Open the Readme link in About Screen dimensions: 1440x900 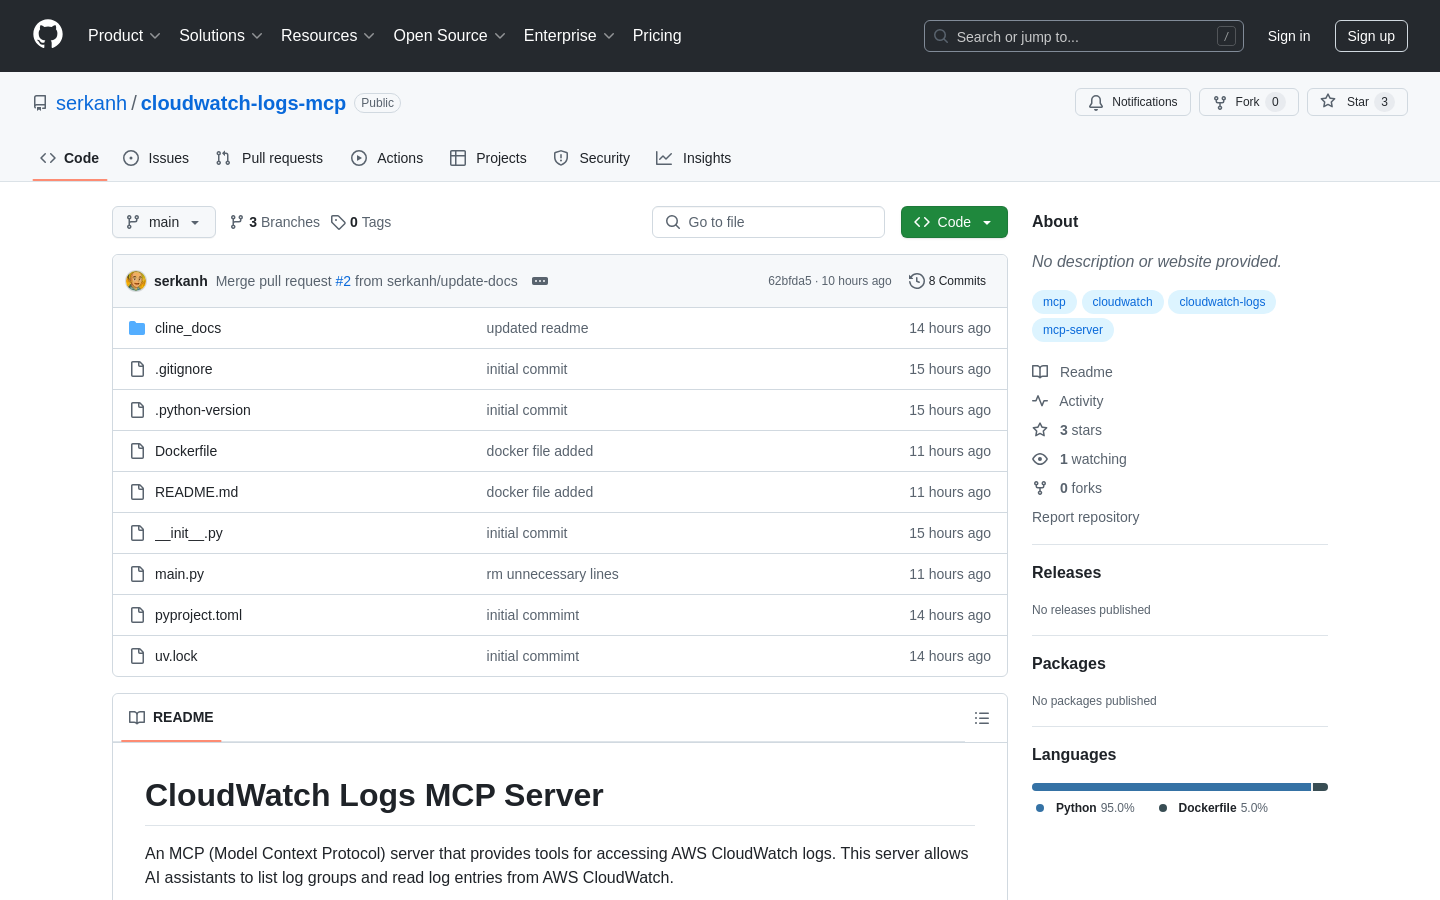[1072, 372]
